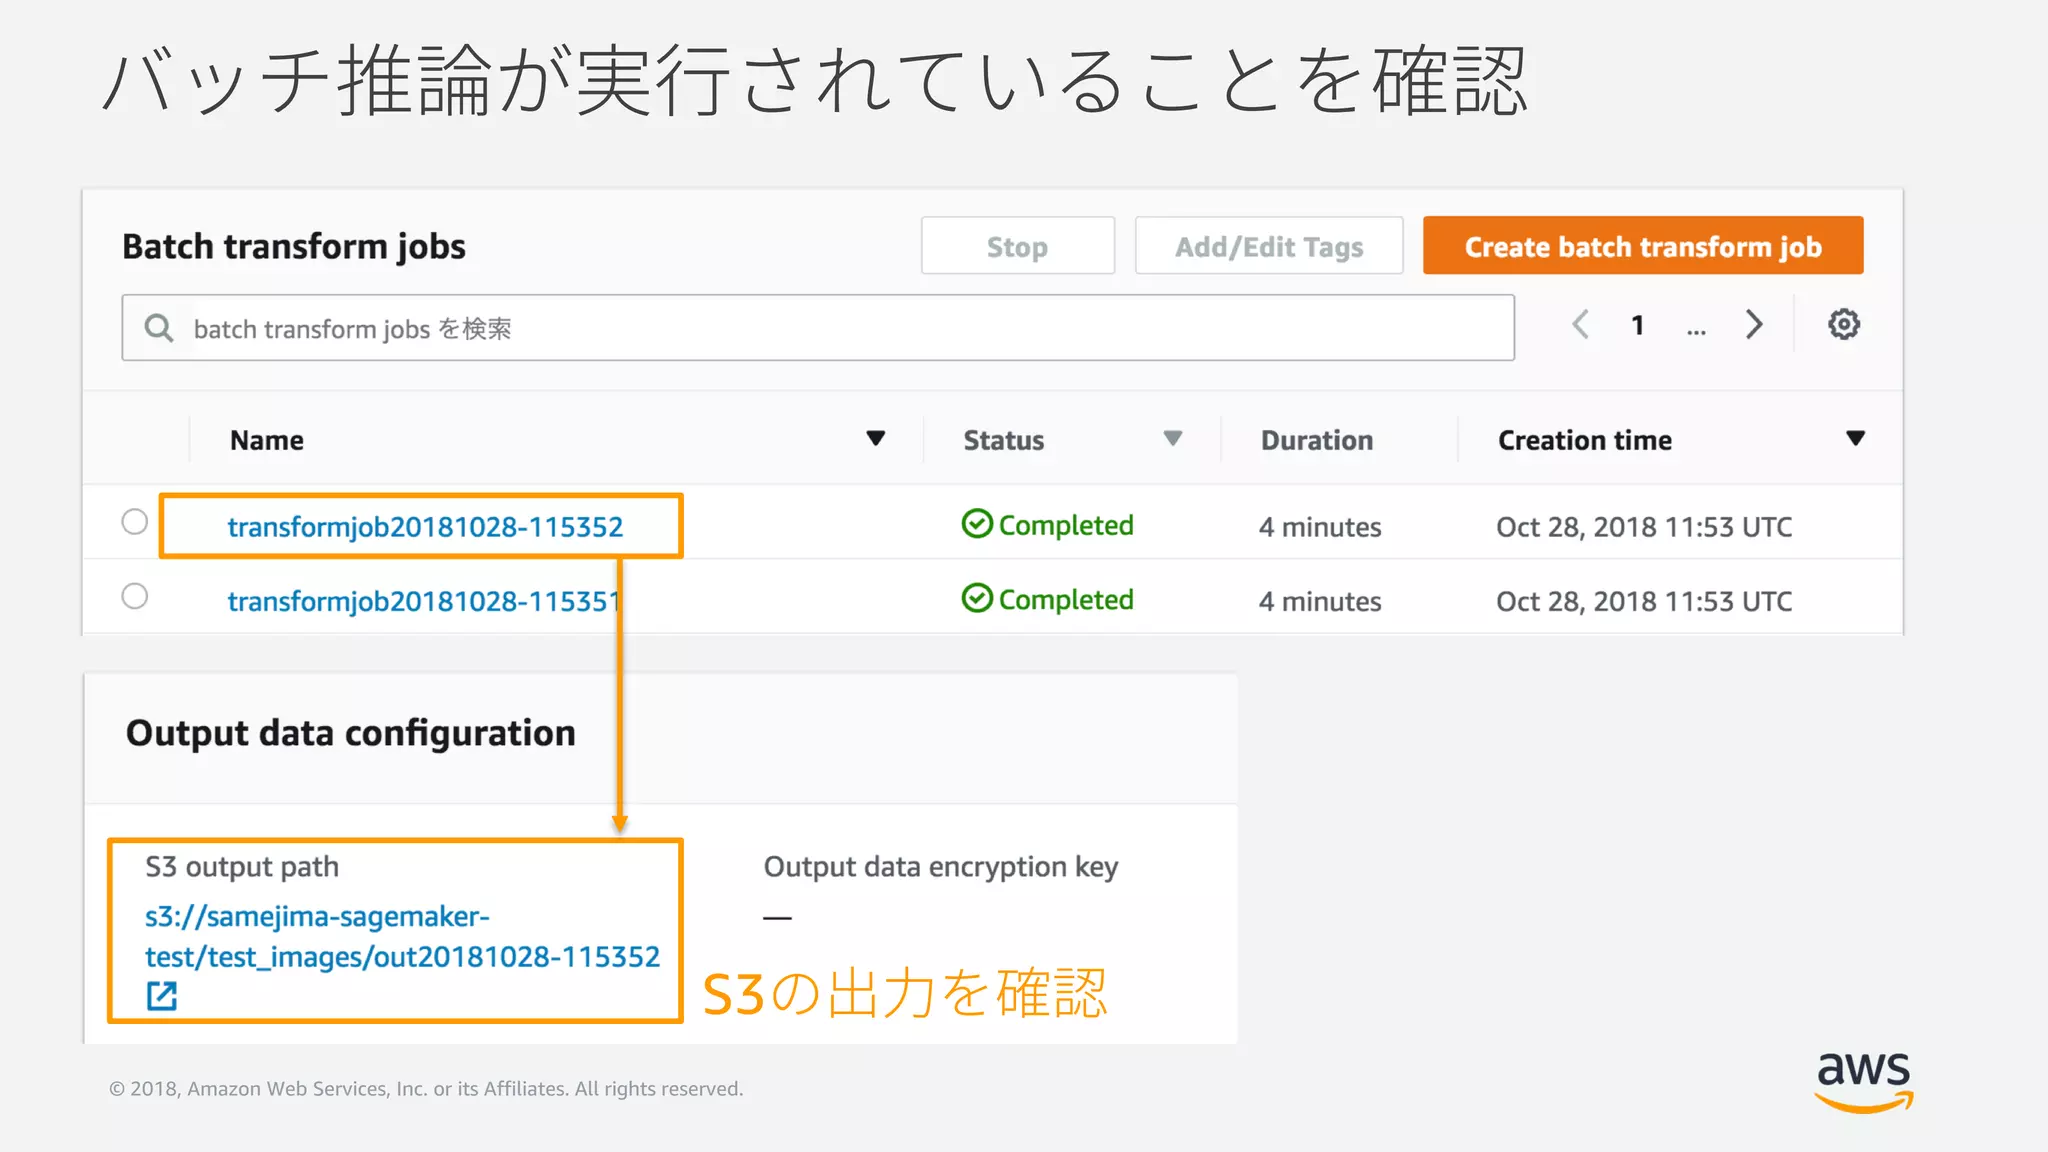Screen dimensions: 2048x1152
Task: Open S3 output path external link icon
Action: [x=161, y=996]
